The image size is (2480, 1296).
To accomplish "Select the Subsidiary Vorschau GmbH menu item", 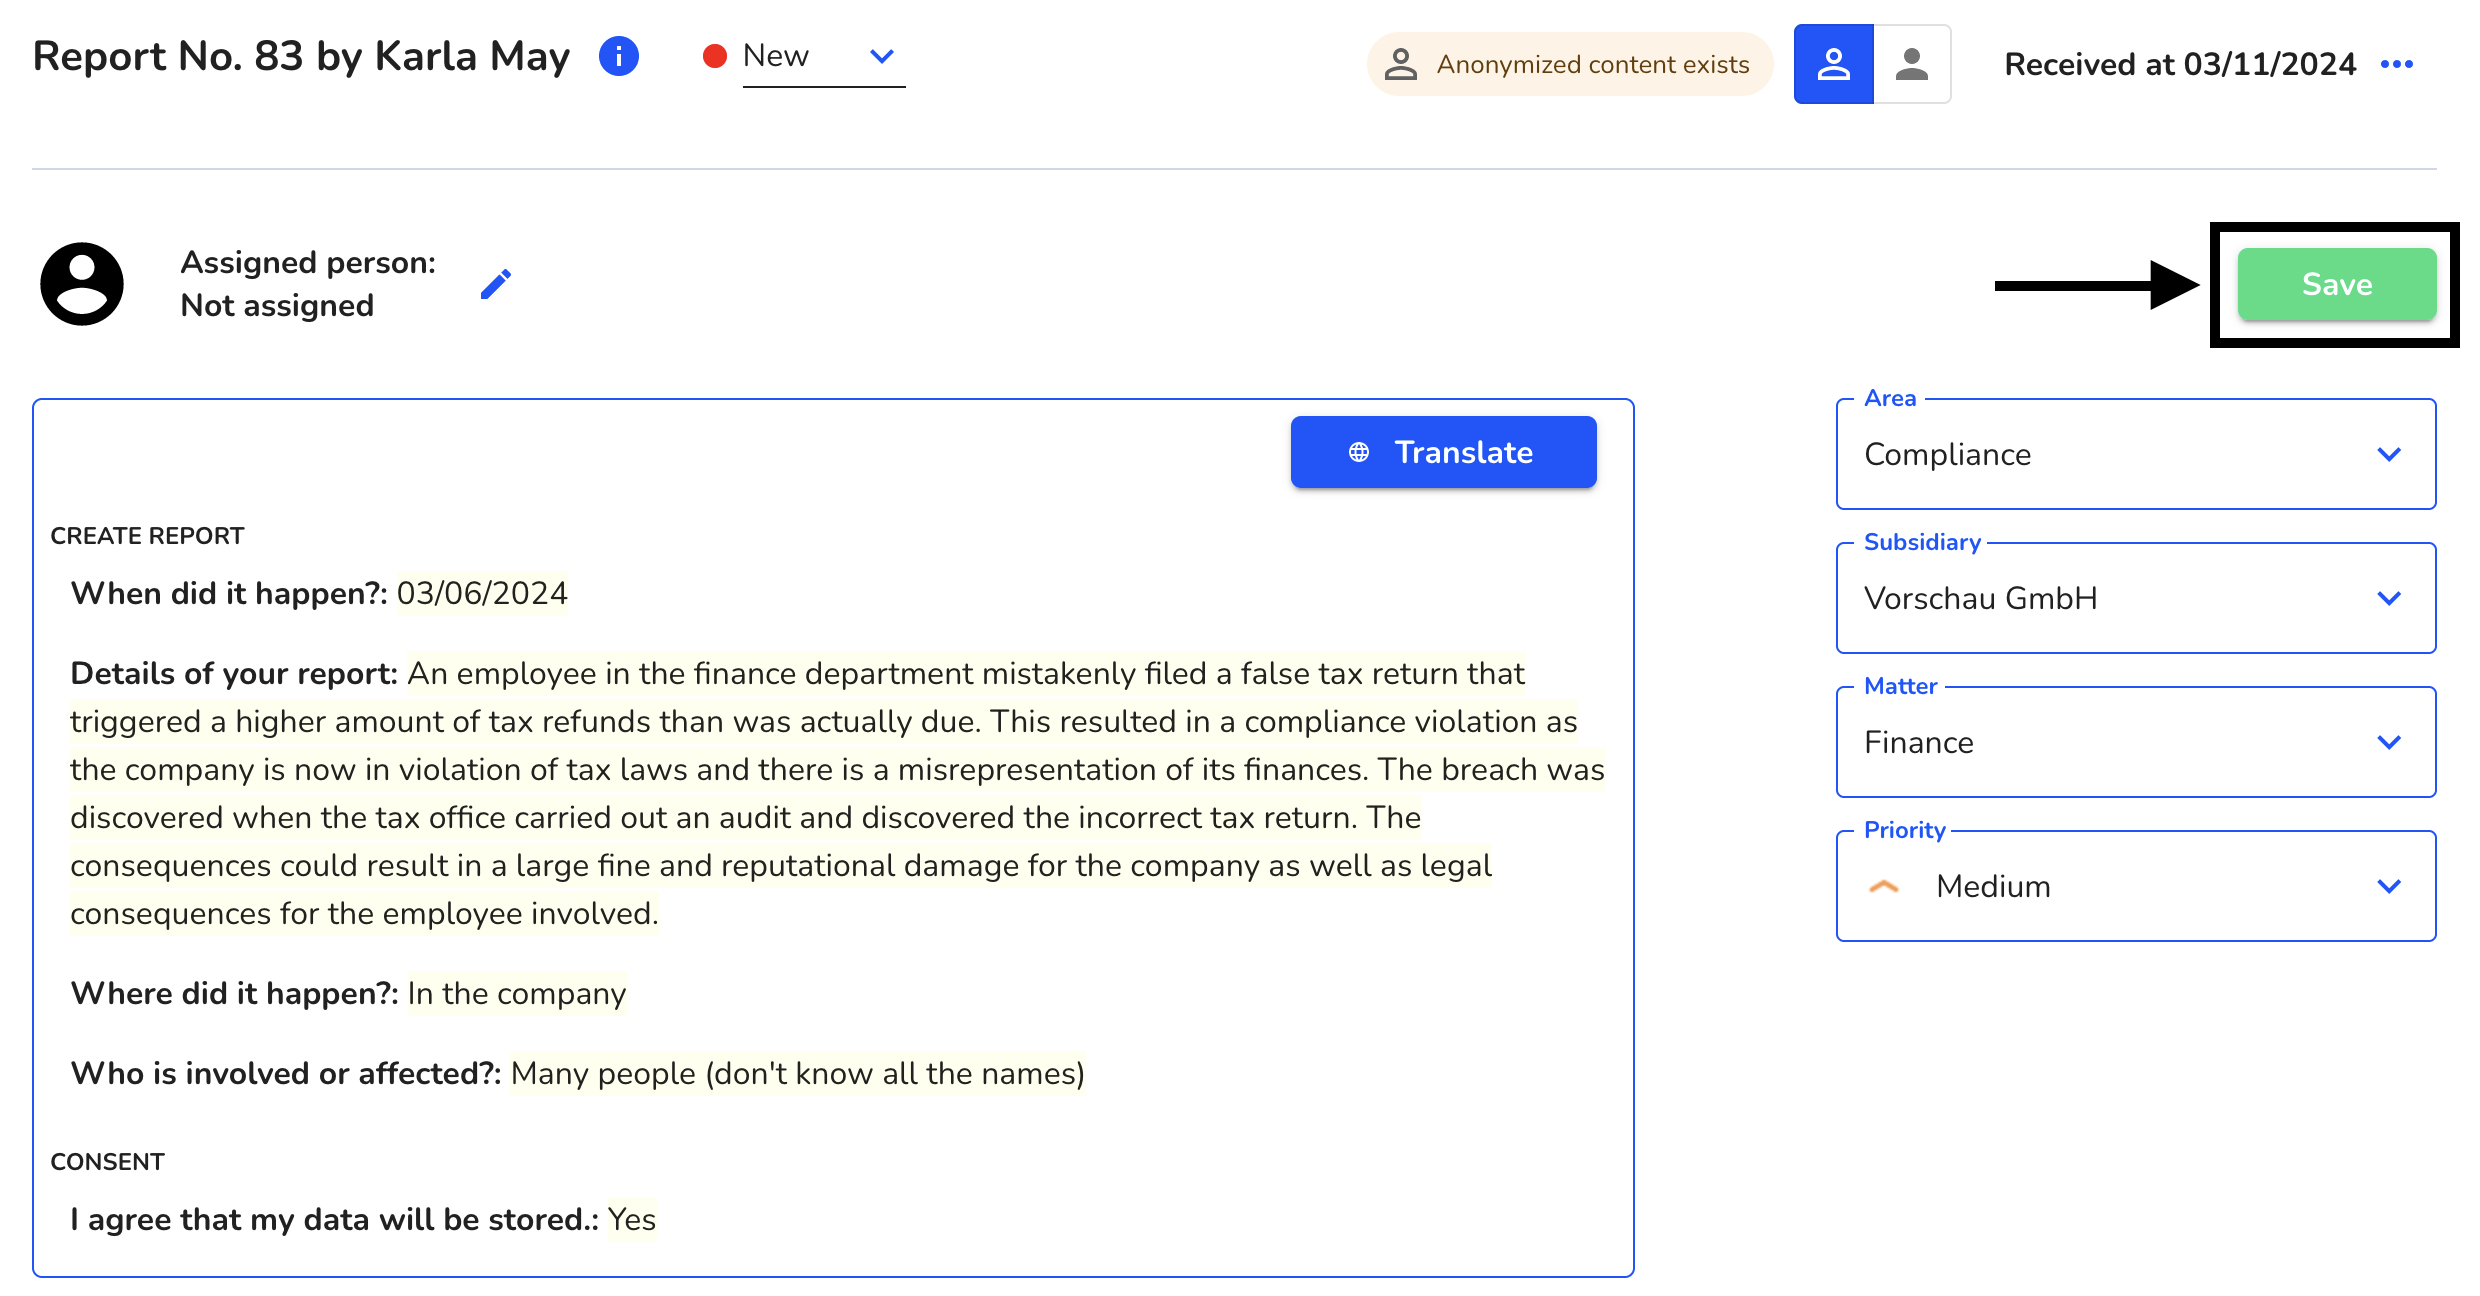I will click(2134, 599).
